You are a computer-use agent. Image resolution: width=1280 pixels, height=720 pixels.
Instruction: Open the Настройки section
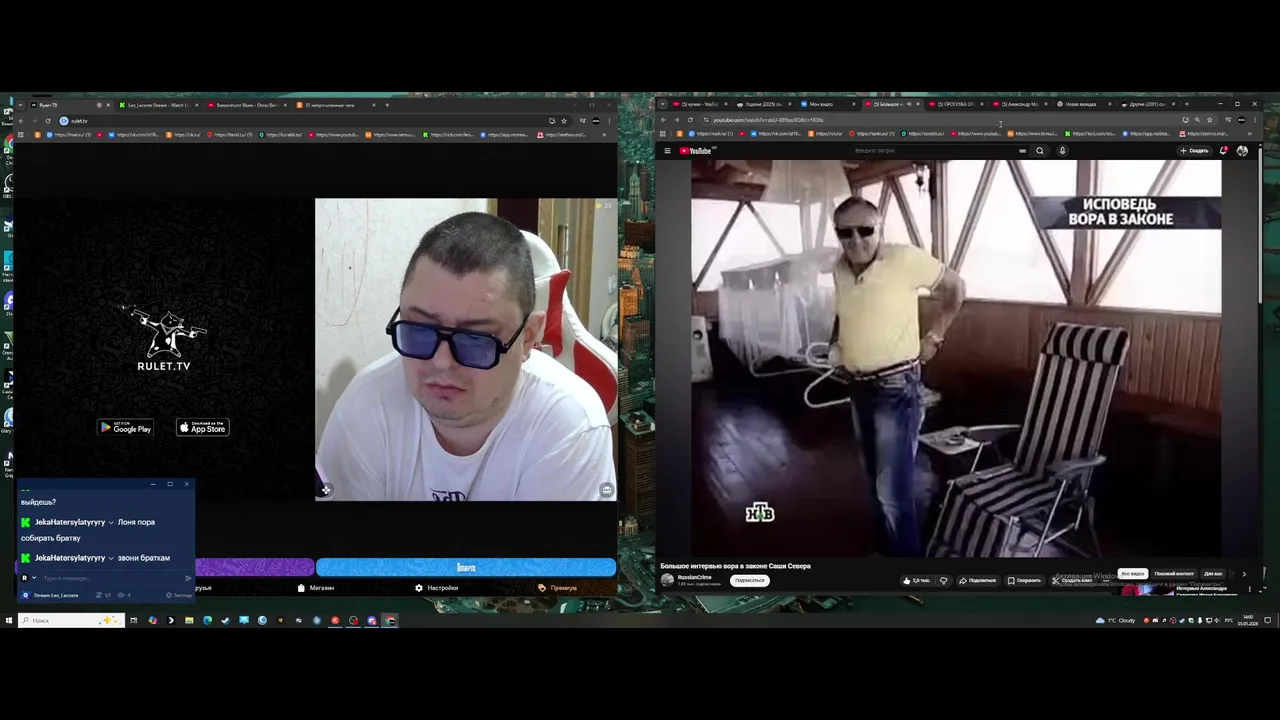[437, 588]
